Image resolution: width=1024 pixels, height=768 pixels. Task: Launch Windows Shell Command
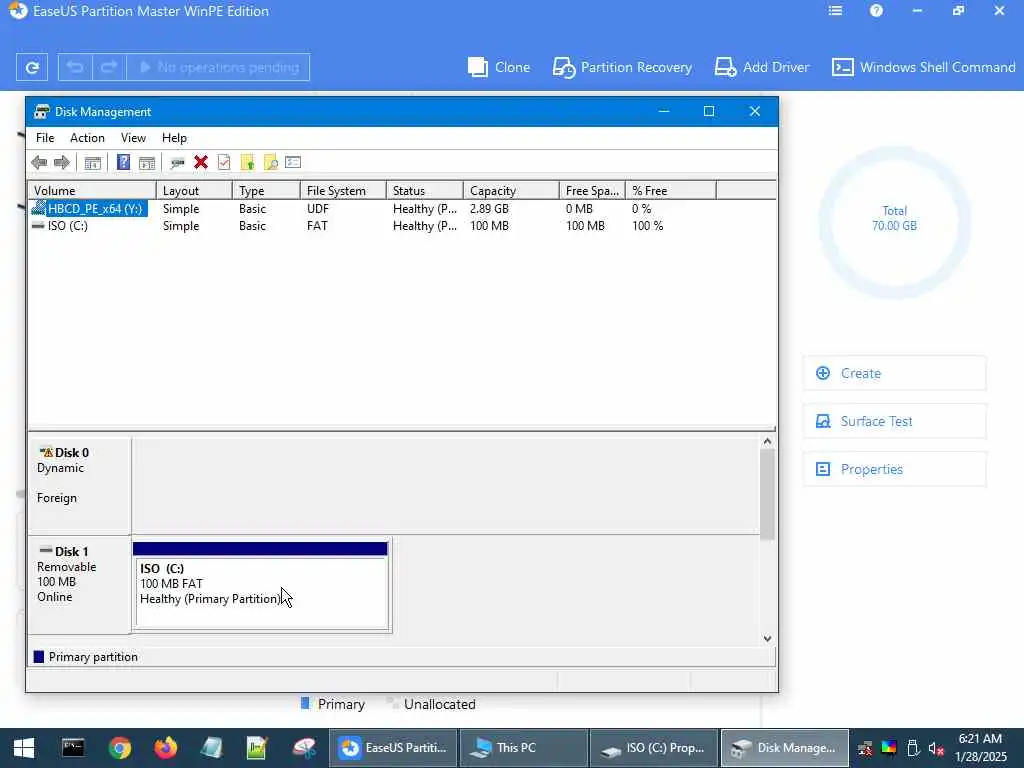(923, 67)
